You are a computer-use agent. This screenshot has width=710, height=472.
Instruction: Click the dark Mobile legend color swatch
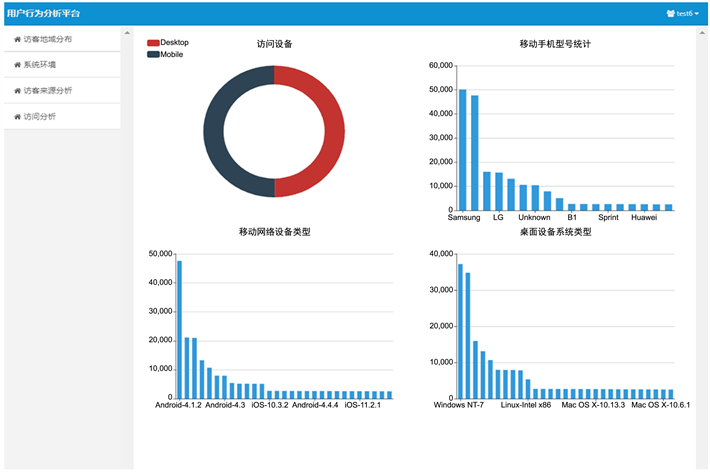click(x=153, y=54)
